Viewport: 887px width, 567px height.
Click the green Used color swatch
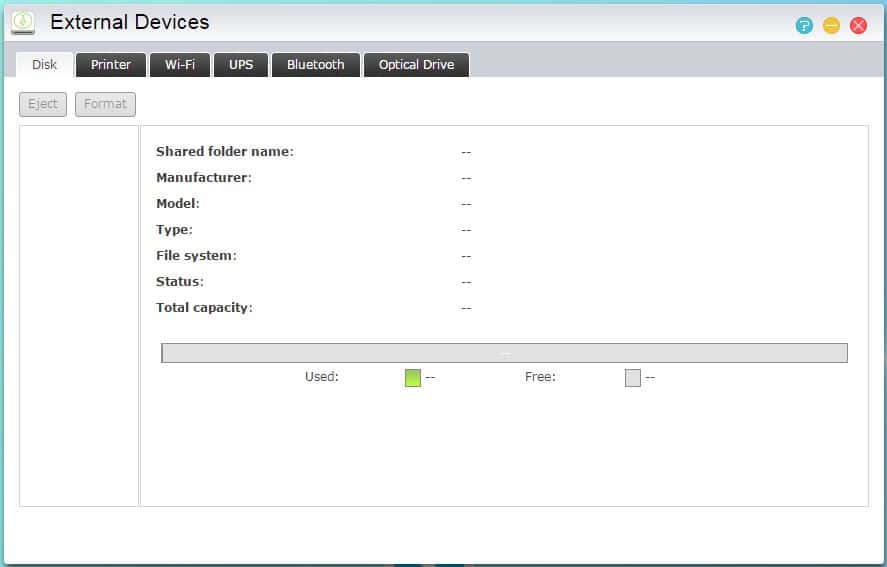(x=413, y=378)
